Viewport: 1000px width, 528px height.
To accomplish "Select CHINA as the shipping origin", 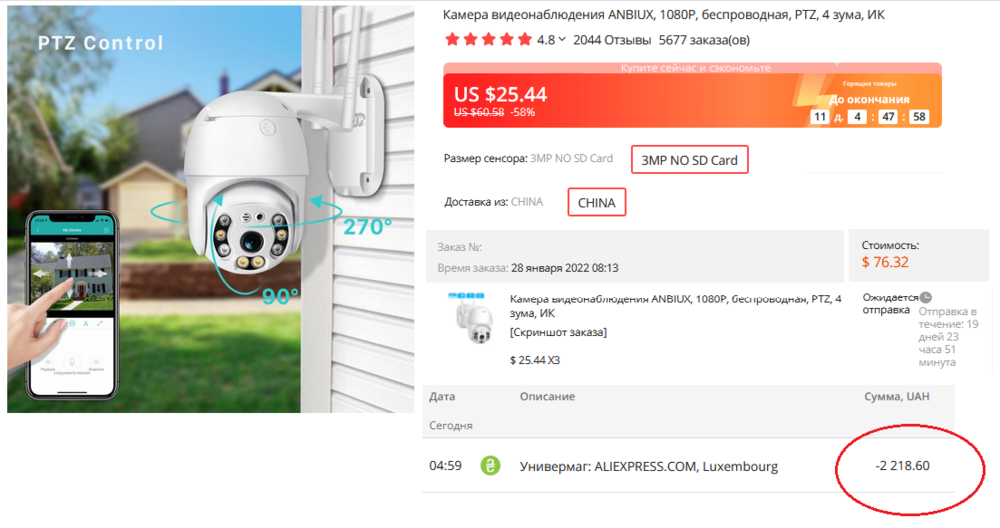I will click(x=597, y=203).
